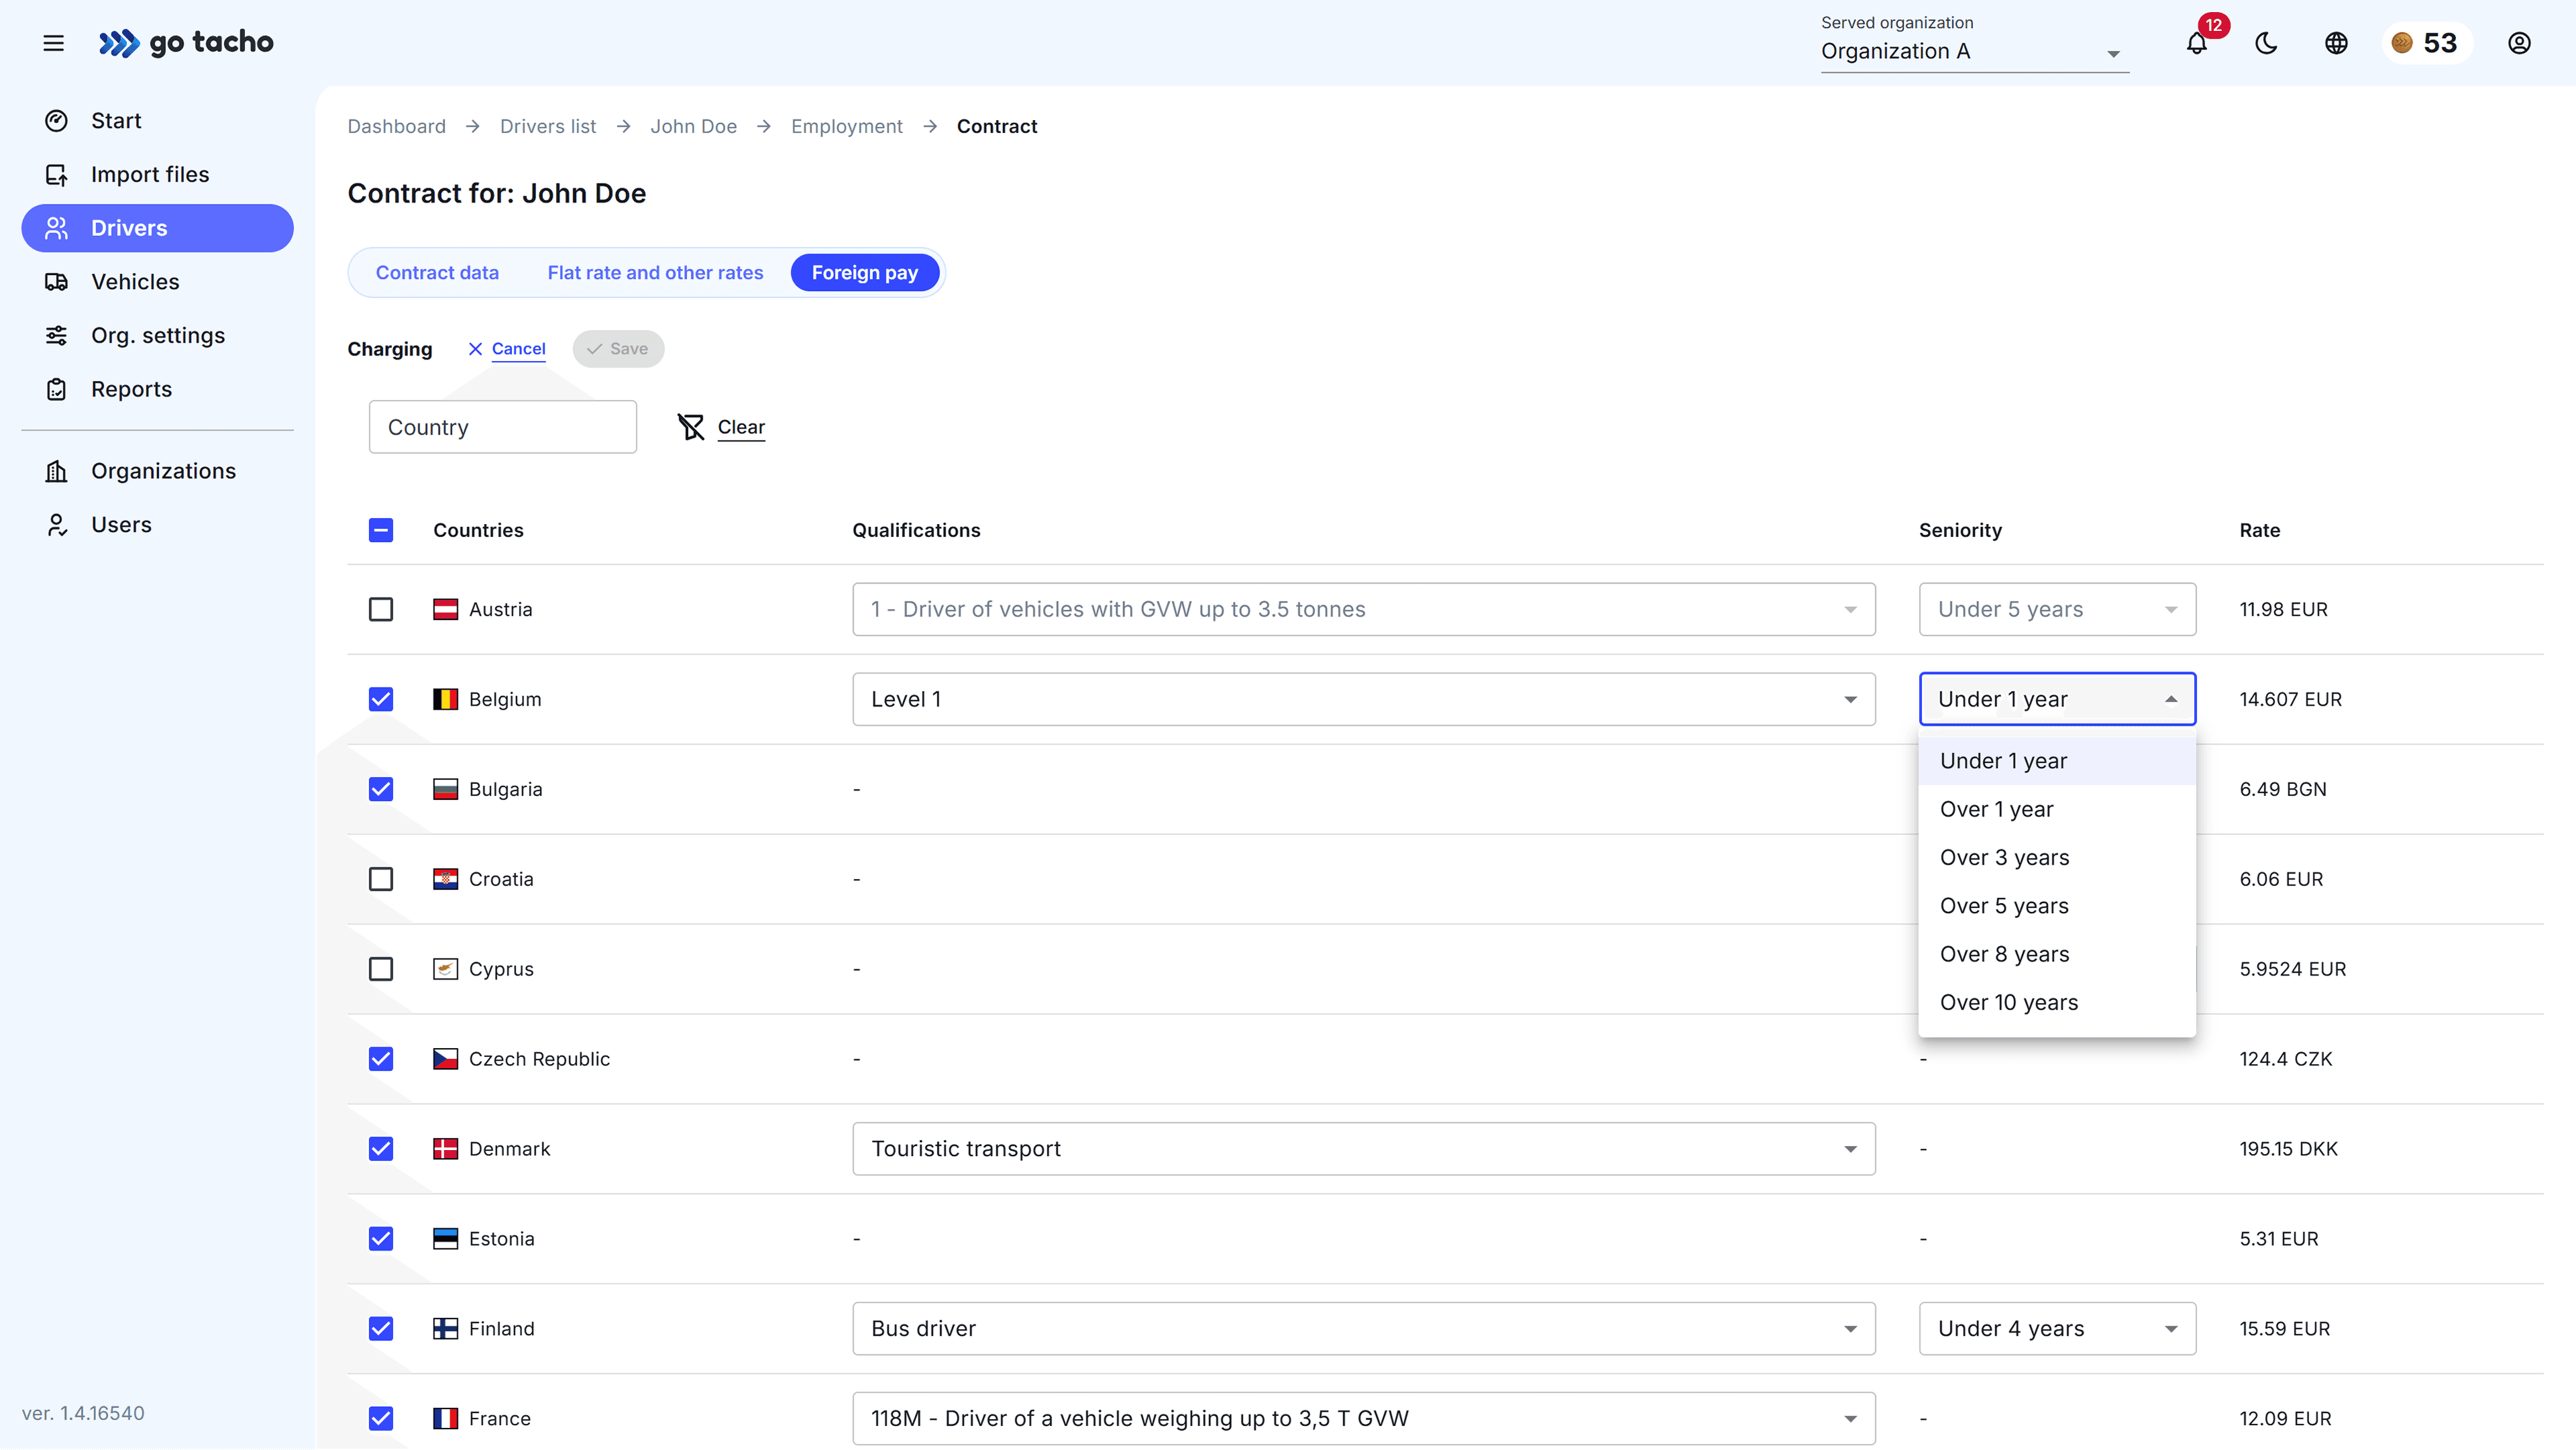
Task: Open Belgium qualifications Level 1 dropdown
Action: click(x=1363, y=699)
